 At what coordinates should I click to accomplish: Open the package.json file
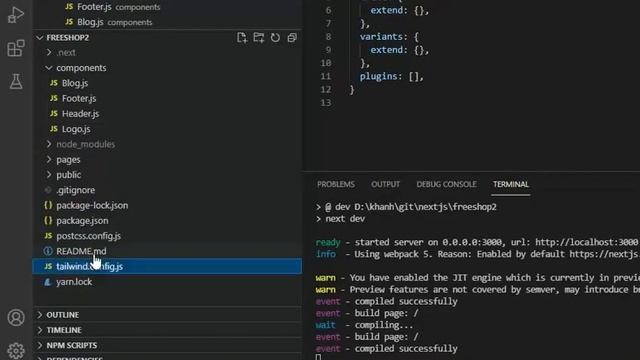tap(82, 220)
